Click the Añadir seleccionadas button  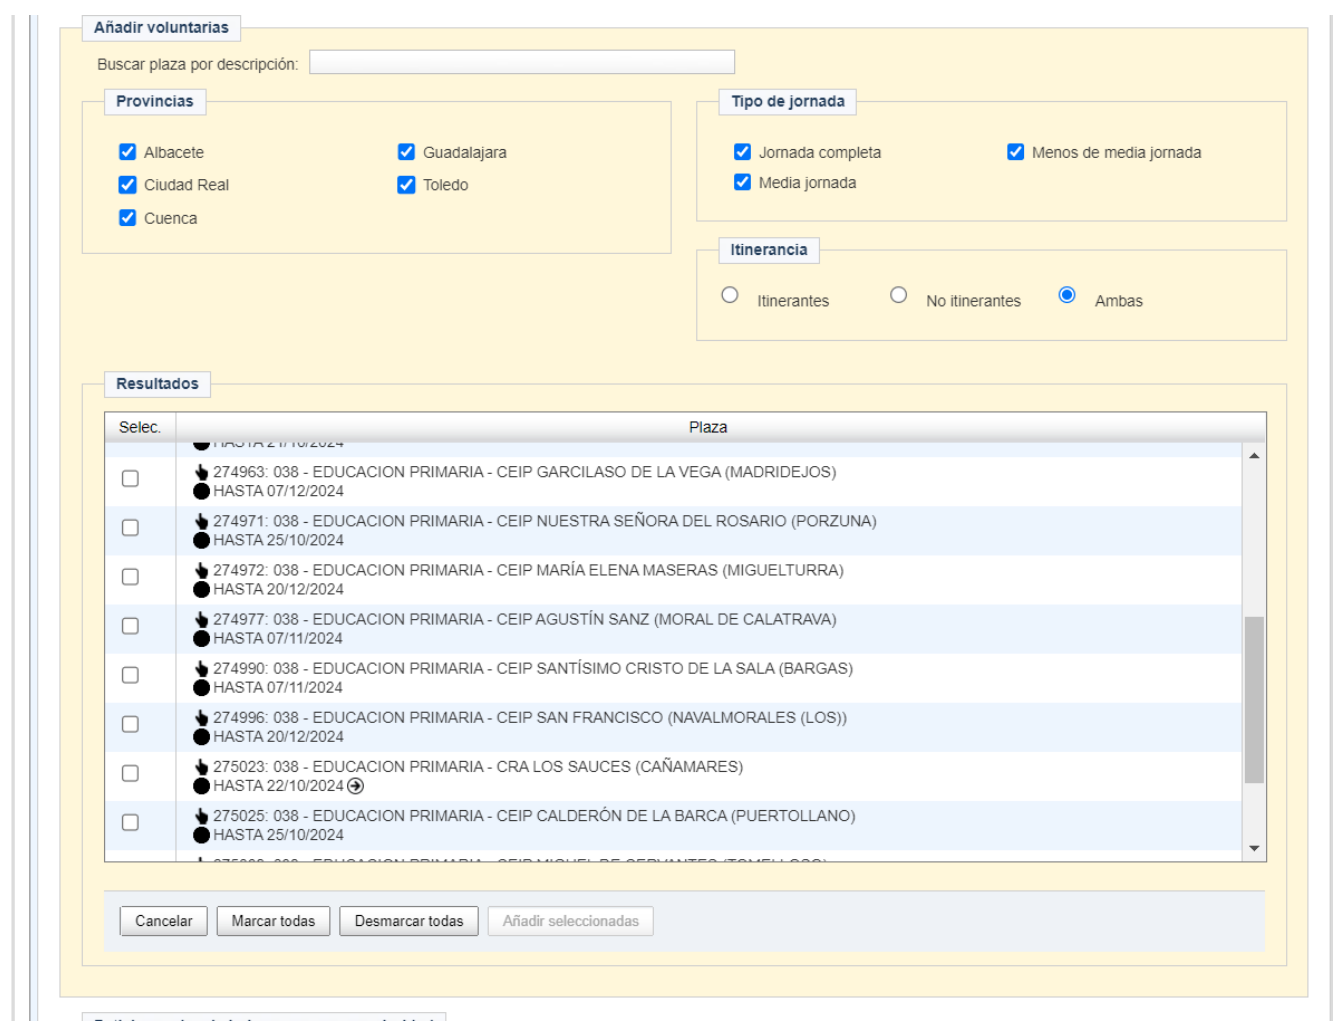(571, 921)
